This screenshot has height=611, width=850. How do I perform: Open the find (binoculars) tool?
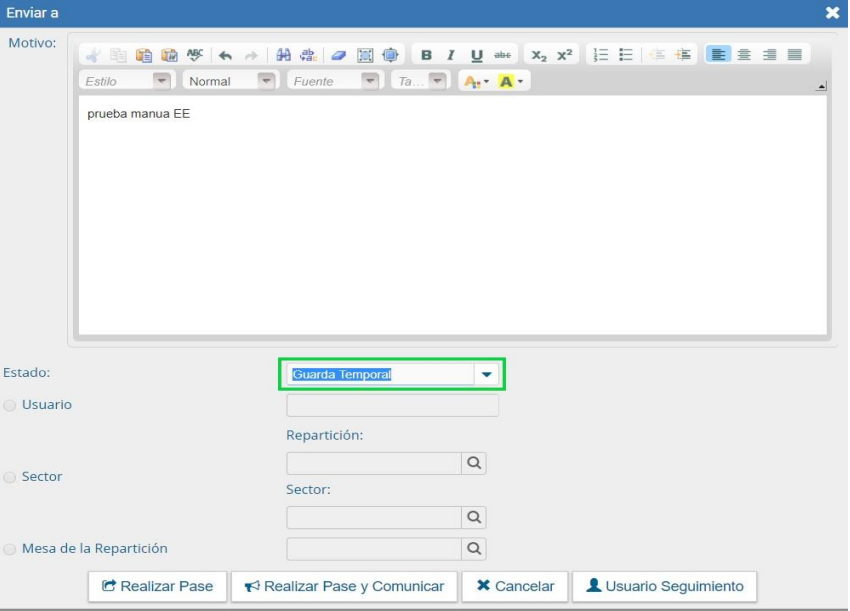tap(283, 55)
